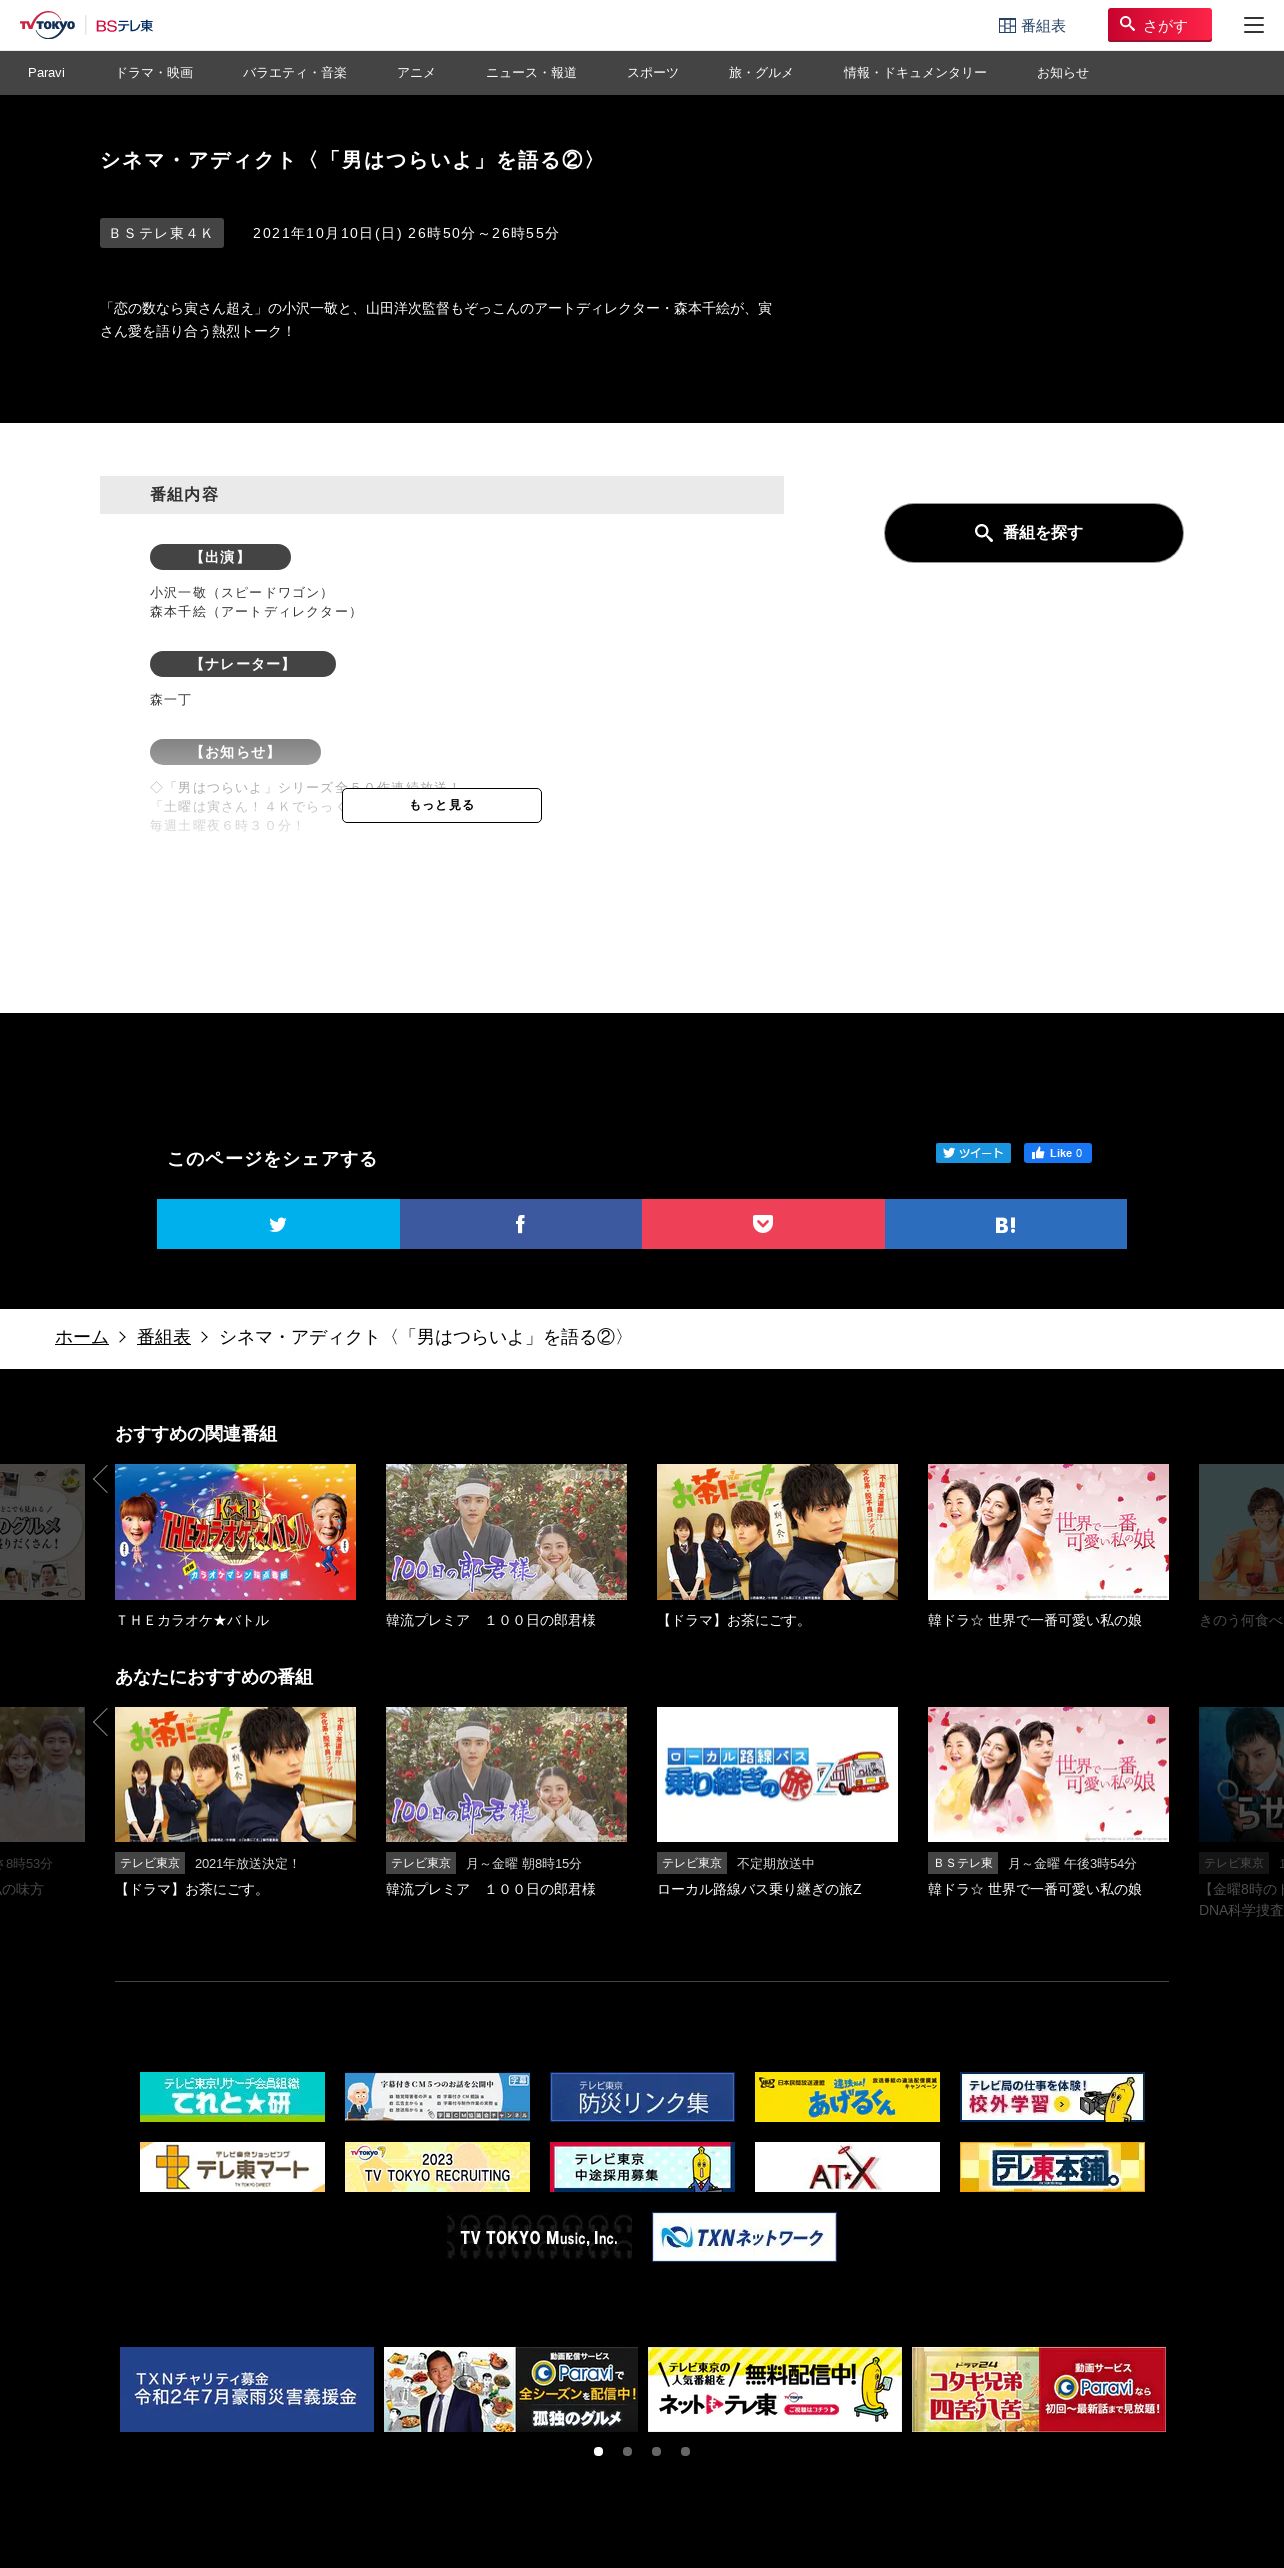Click previous arrow in おすすめの関連番組 carousel
Screen dimensions: 1284x2568
[x=100, y=1479]
